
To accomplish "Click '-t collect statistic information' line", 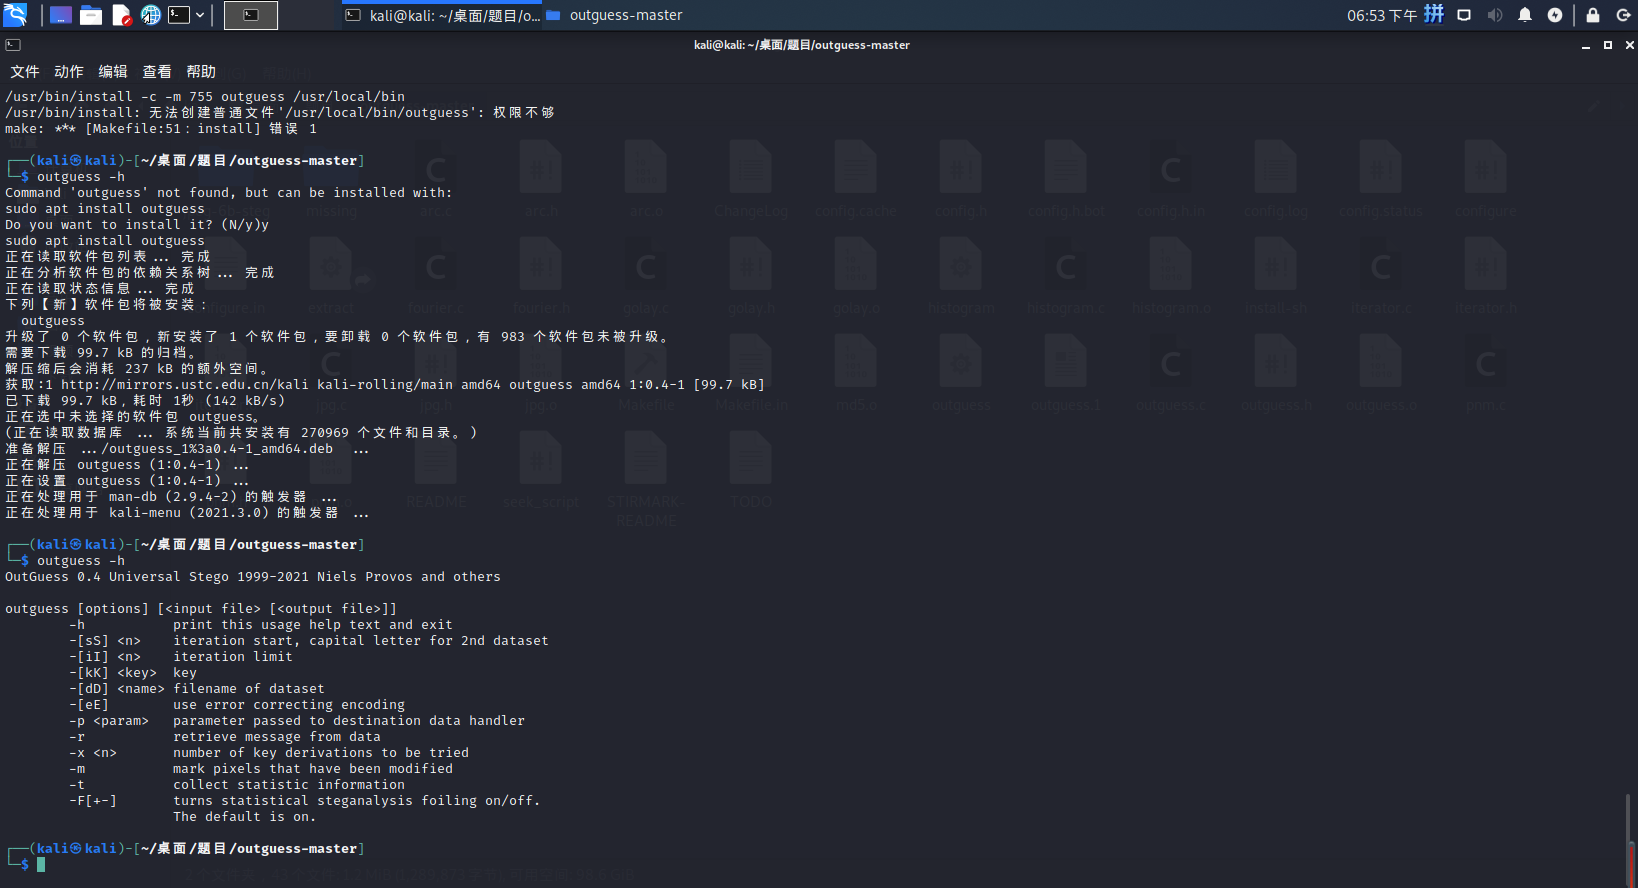I will point(237,785).
